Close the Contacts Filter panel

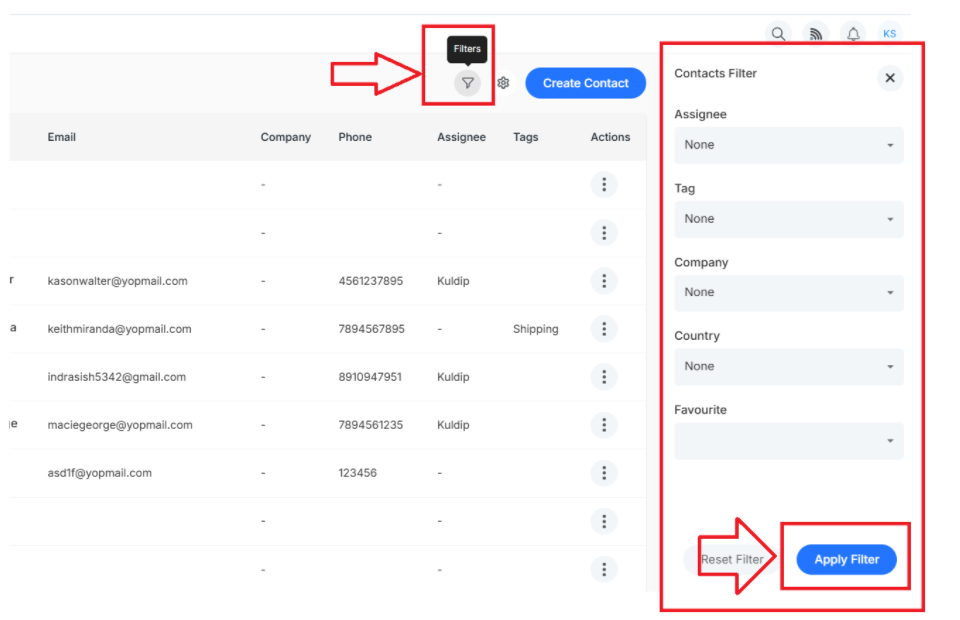coord(890,78)
